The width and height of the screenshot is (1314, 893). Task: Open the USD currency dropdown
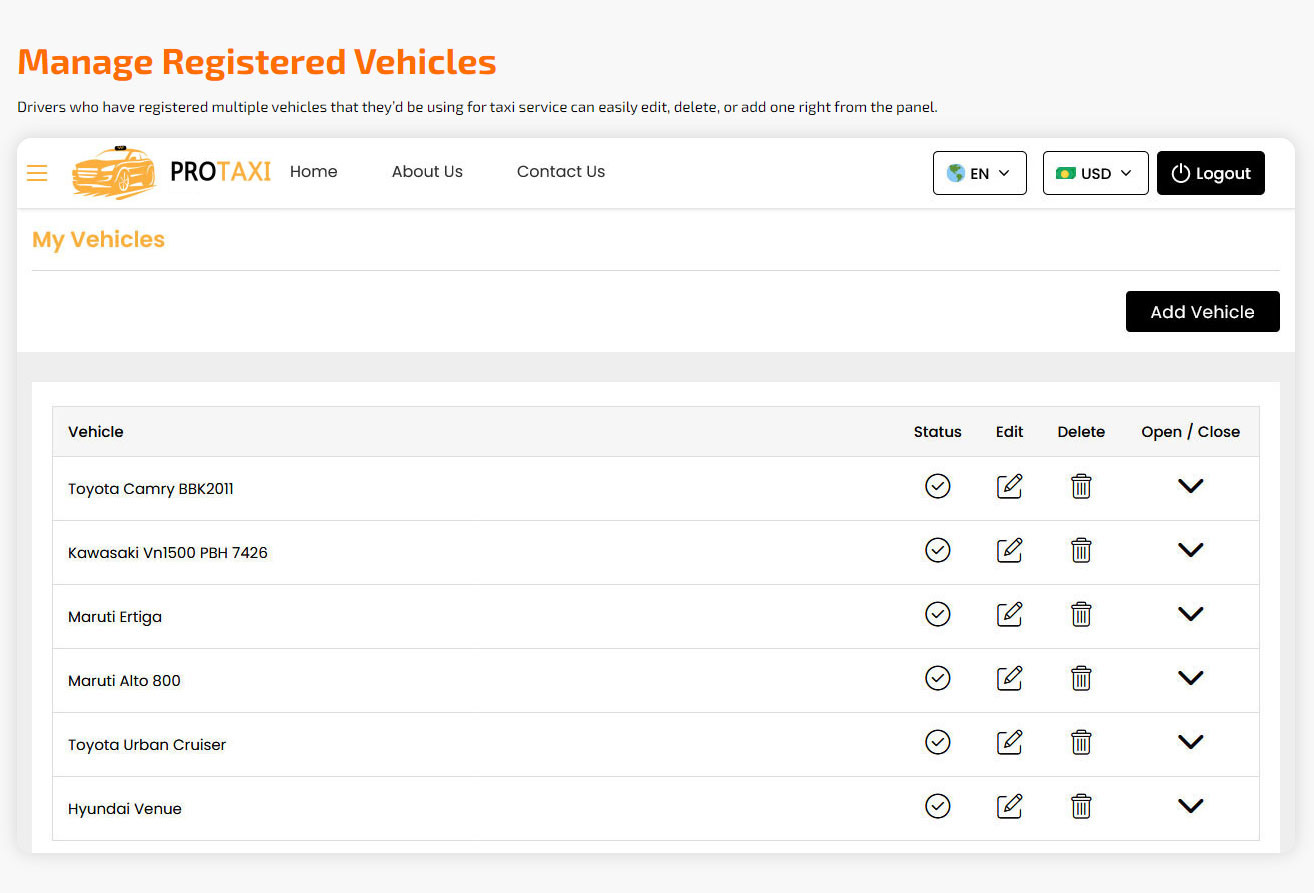(1095, 172)
